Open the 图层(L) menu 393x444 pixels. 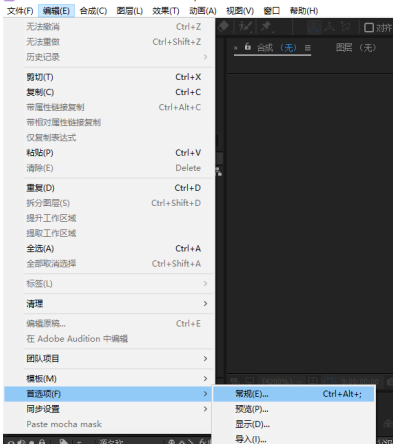click(x=130, y=11)
